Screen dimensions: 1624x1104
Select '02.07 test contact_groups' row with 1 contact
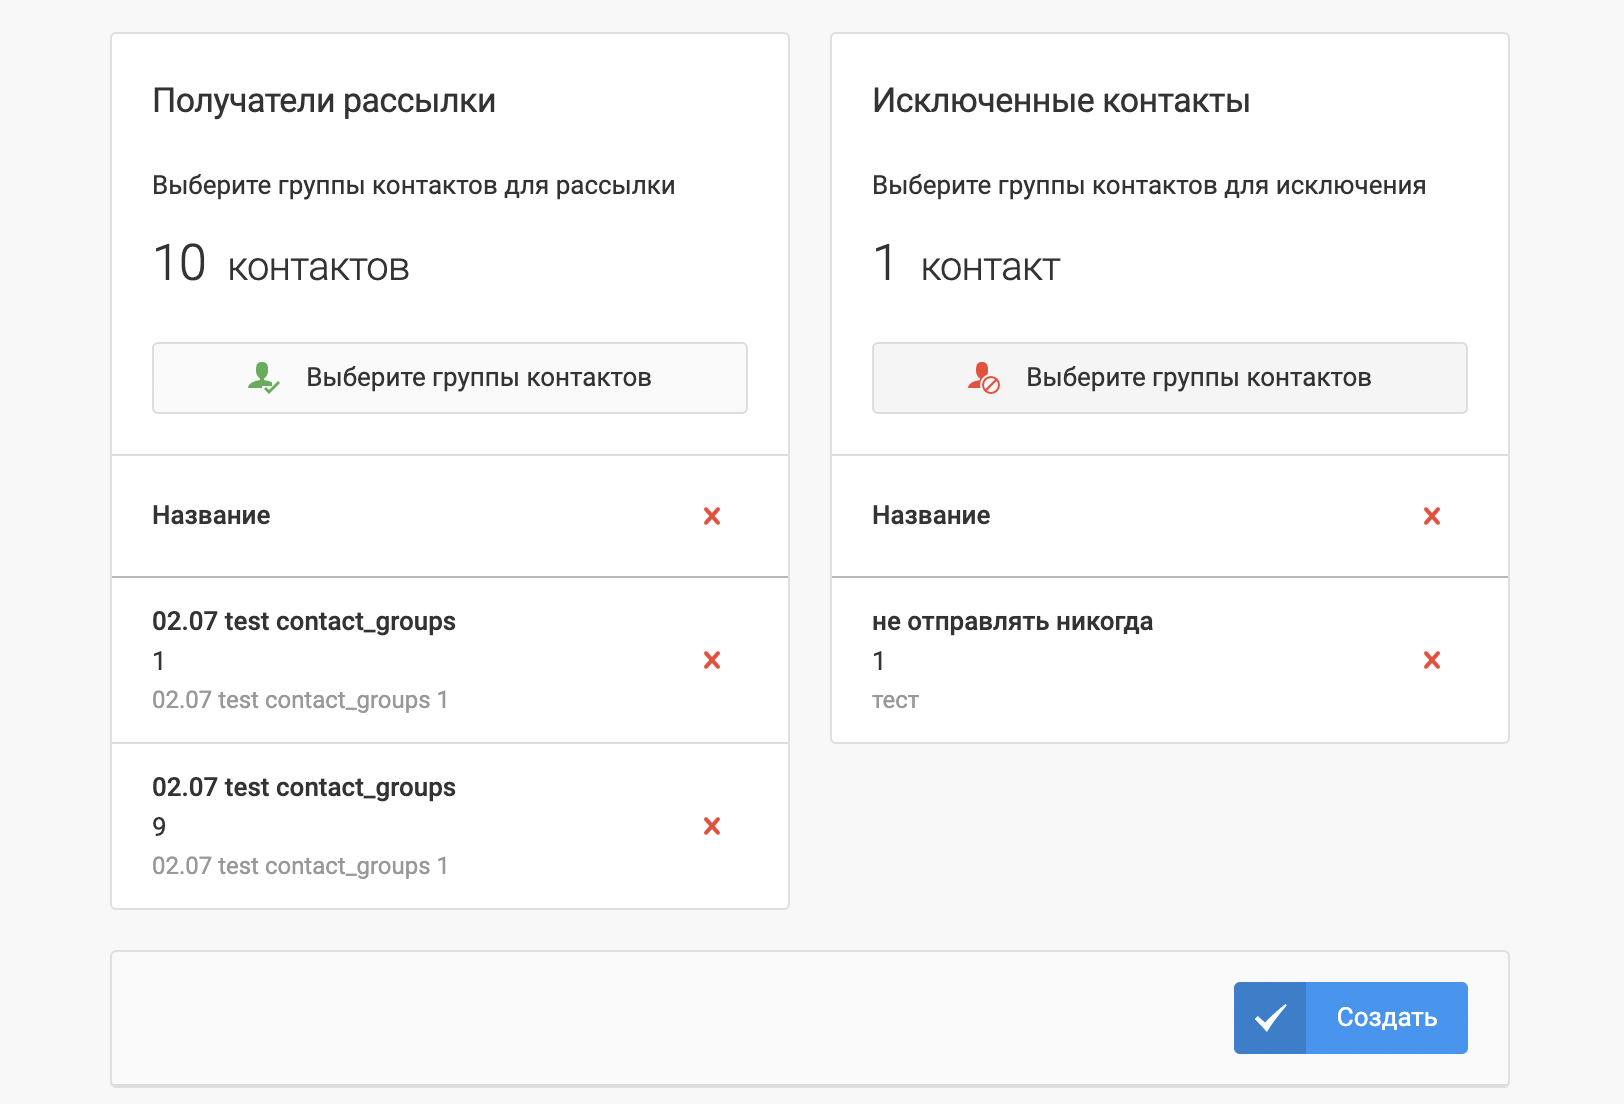click(450, 660)
